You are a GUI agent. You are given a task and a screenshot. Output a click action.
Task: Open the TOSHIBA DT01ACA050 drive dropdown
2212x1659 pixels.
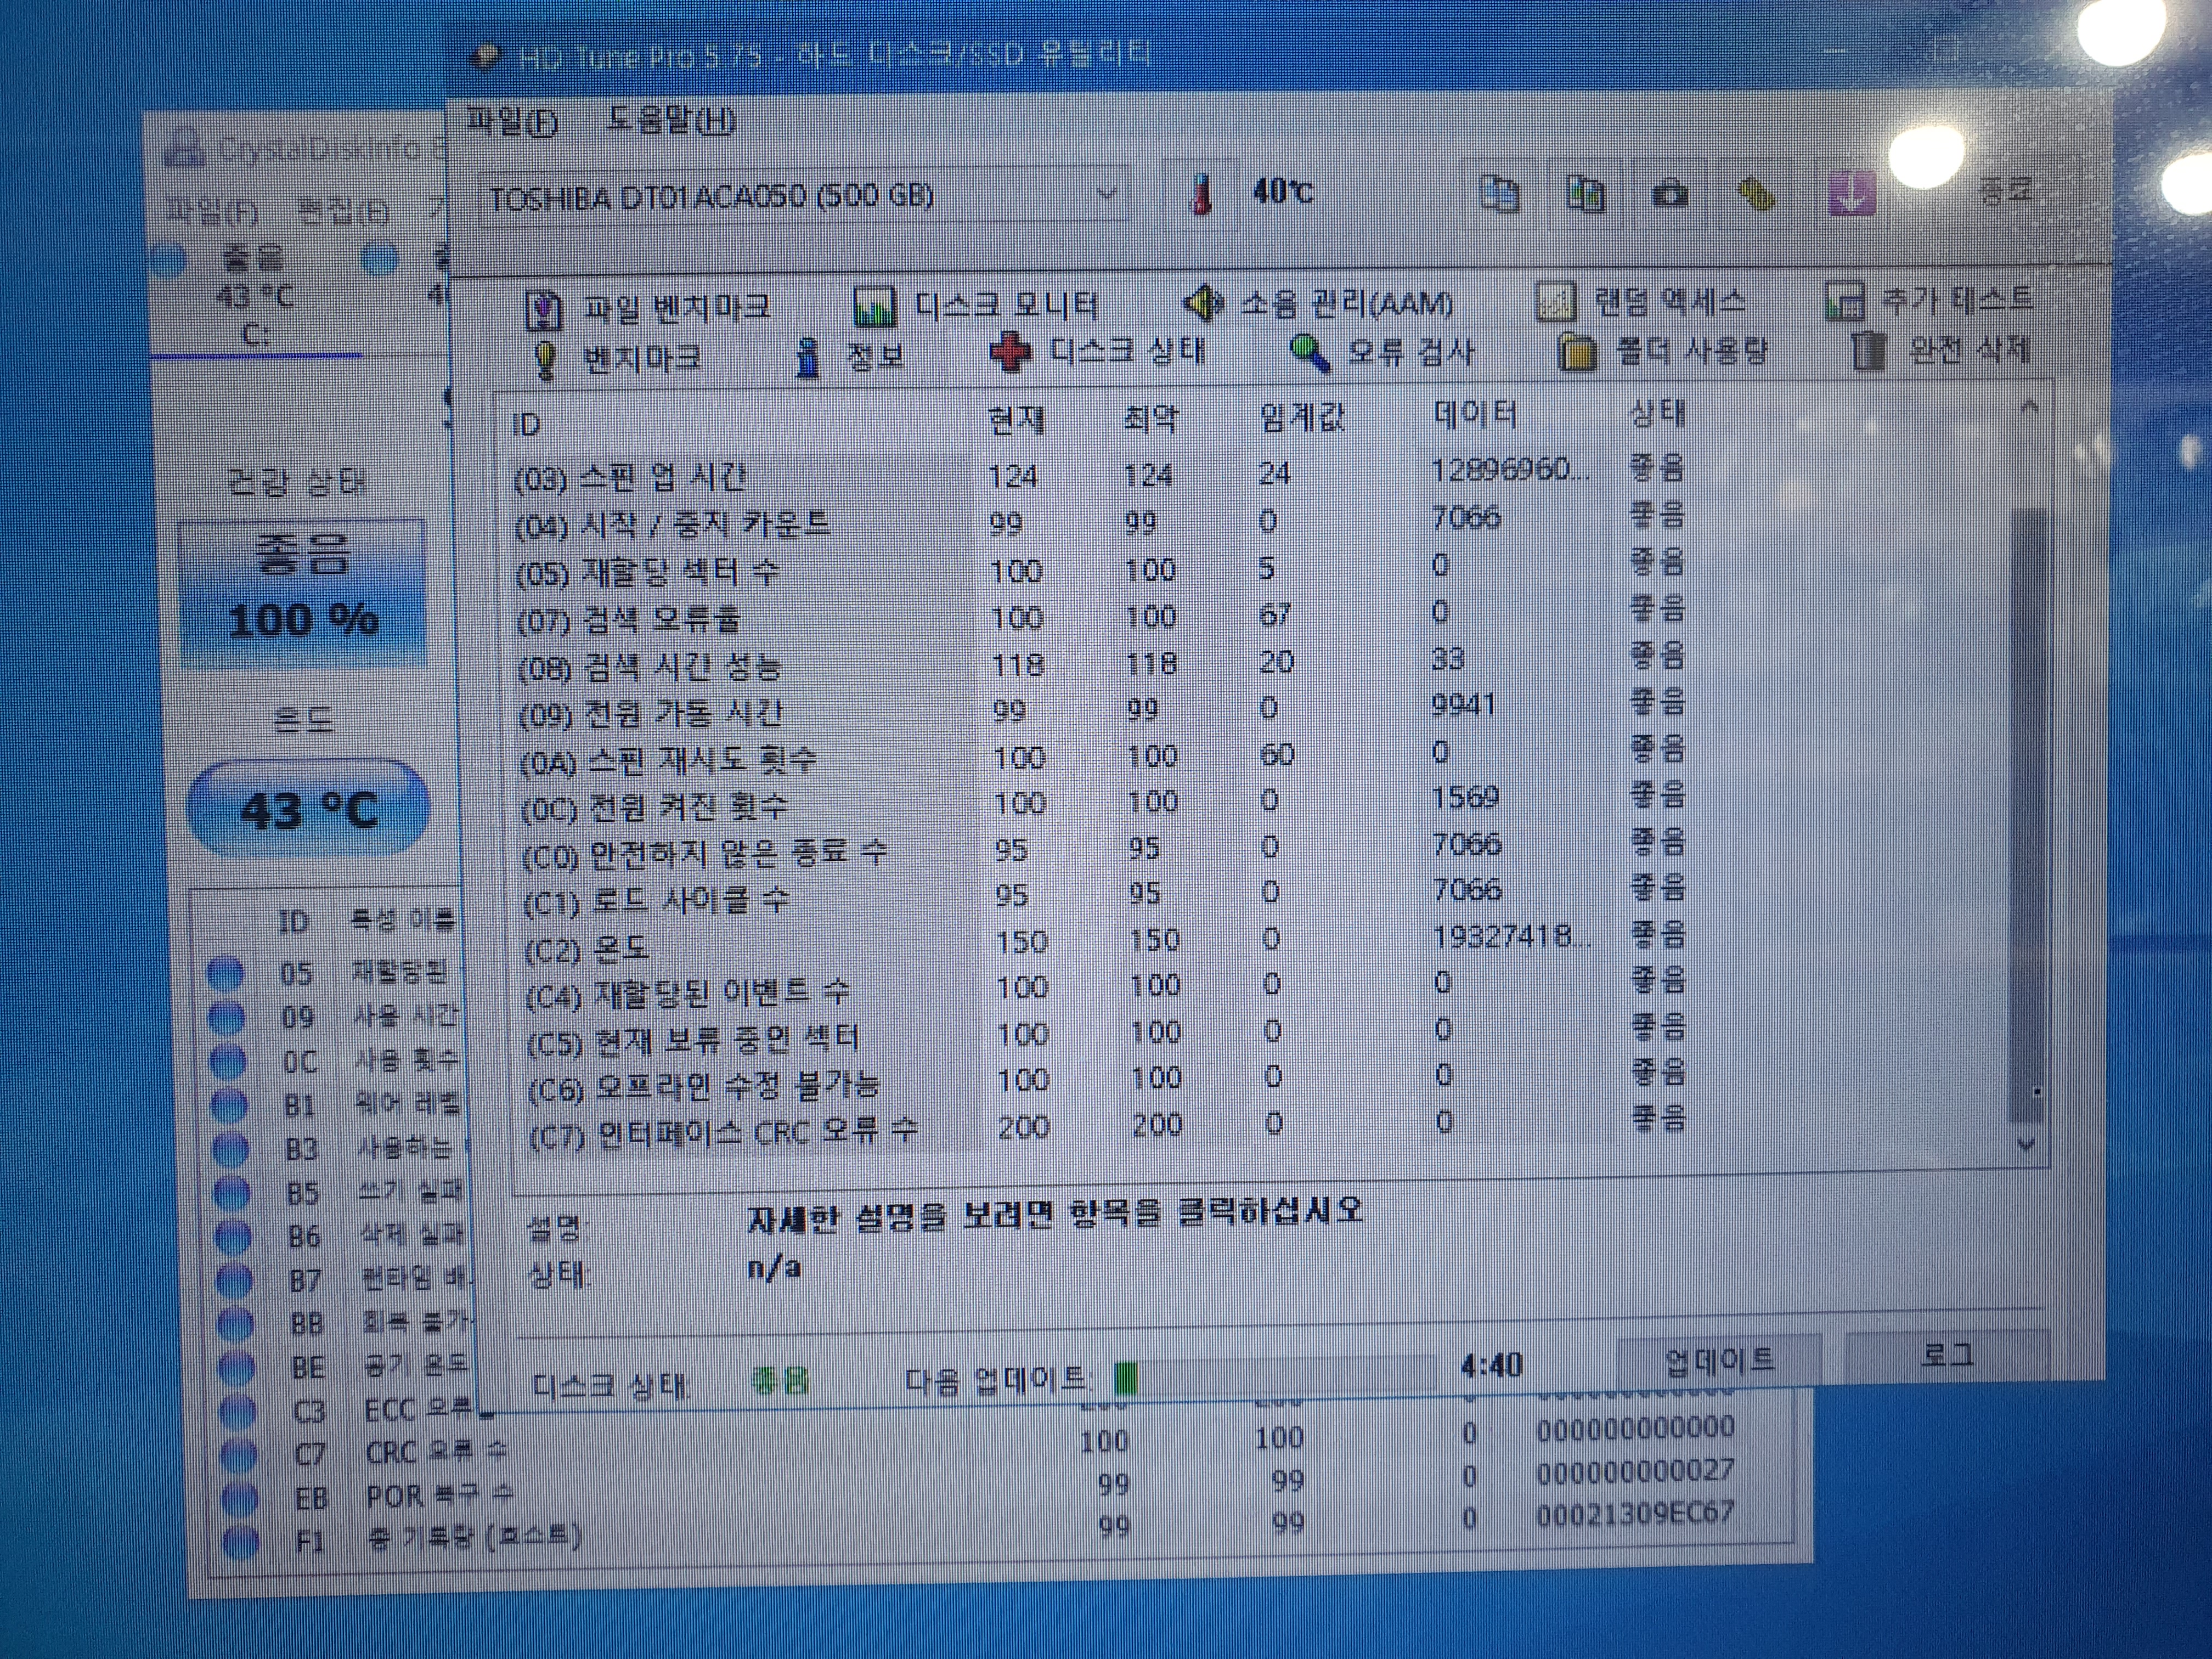pyautogui.click(x=804, y=196)
